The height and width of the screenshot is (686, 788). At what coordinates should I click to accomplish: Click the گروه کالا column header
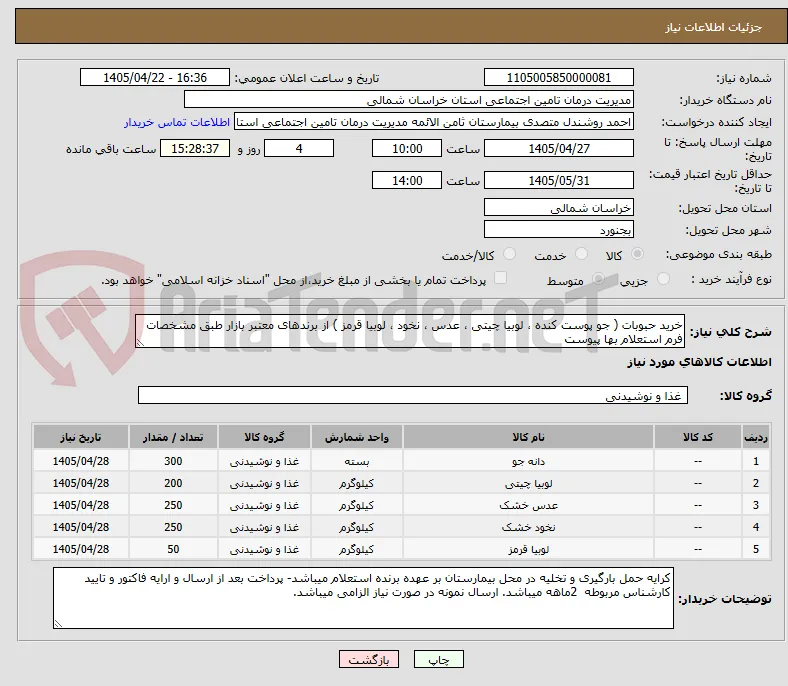coord(264,437)
